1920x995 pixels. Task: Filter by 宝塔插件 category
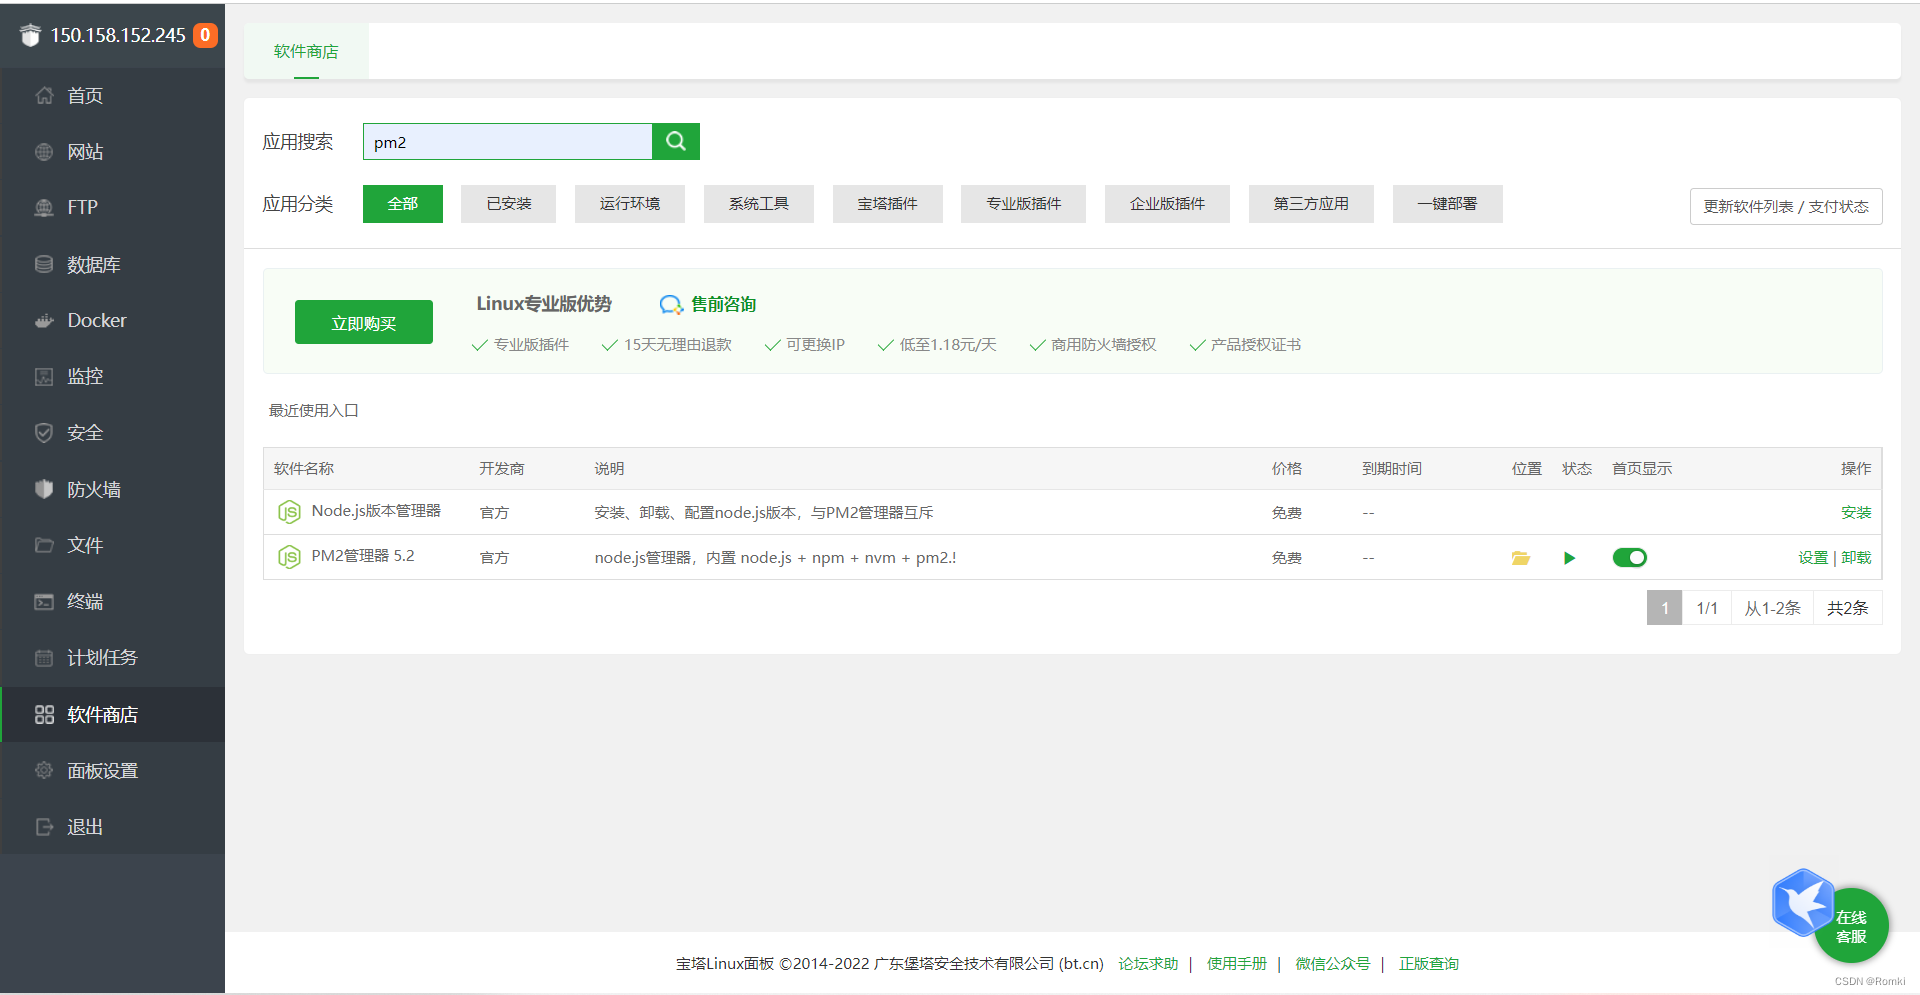tap(888, 204)
